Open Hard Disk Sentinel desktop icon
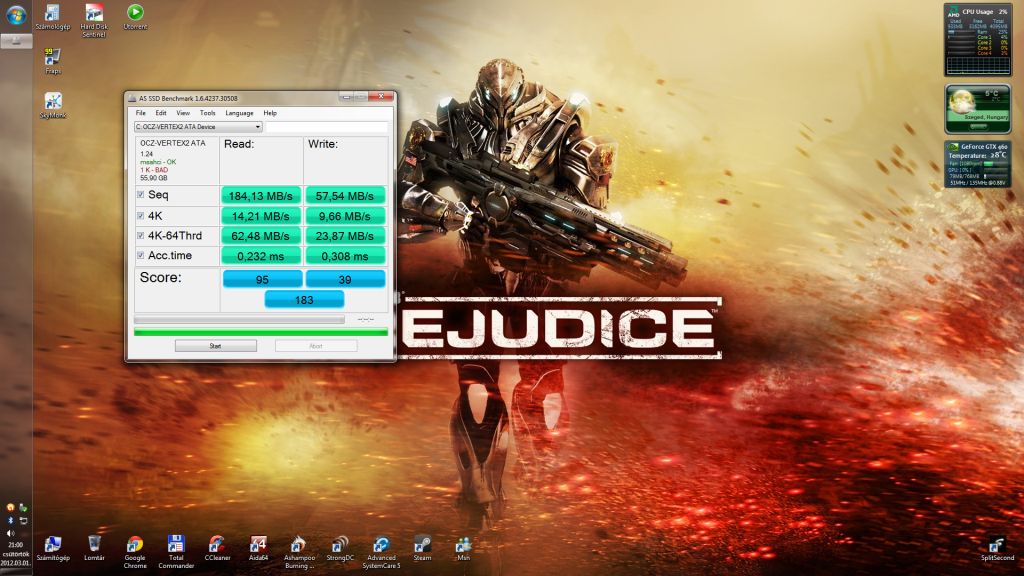Viewport: 1024px width, 576px height. pos(94,20)
